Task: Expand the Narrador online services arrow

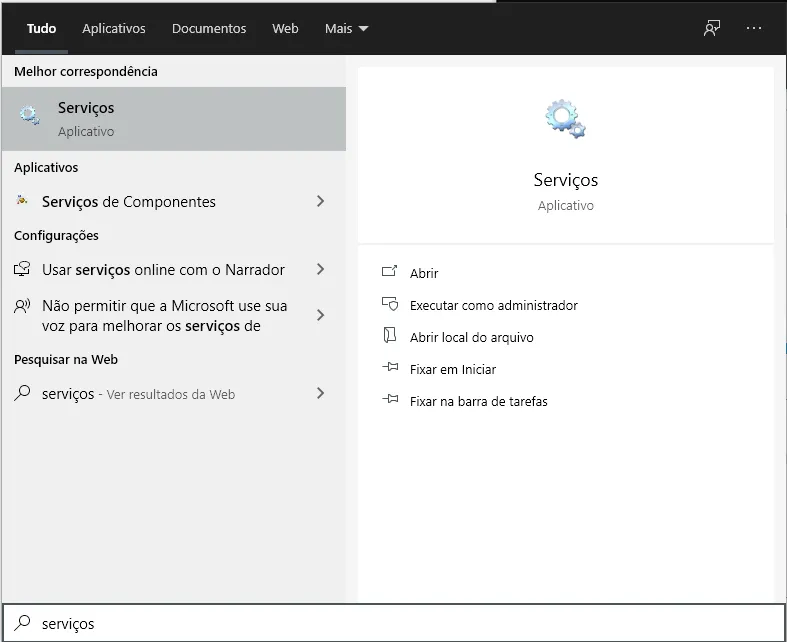Action: coord(320,270)
